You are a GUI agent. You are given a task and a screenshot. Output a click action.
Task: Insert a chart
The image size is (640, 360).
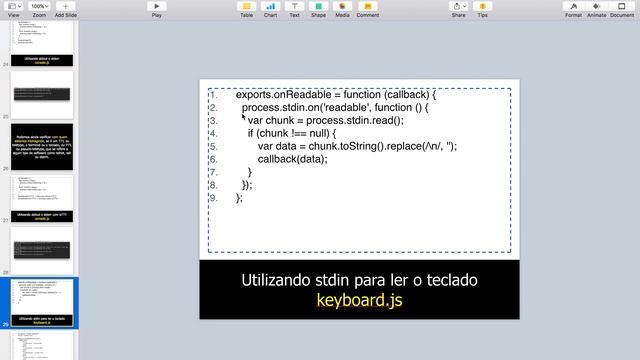tap(270, 7)
